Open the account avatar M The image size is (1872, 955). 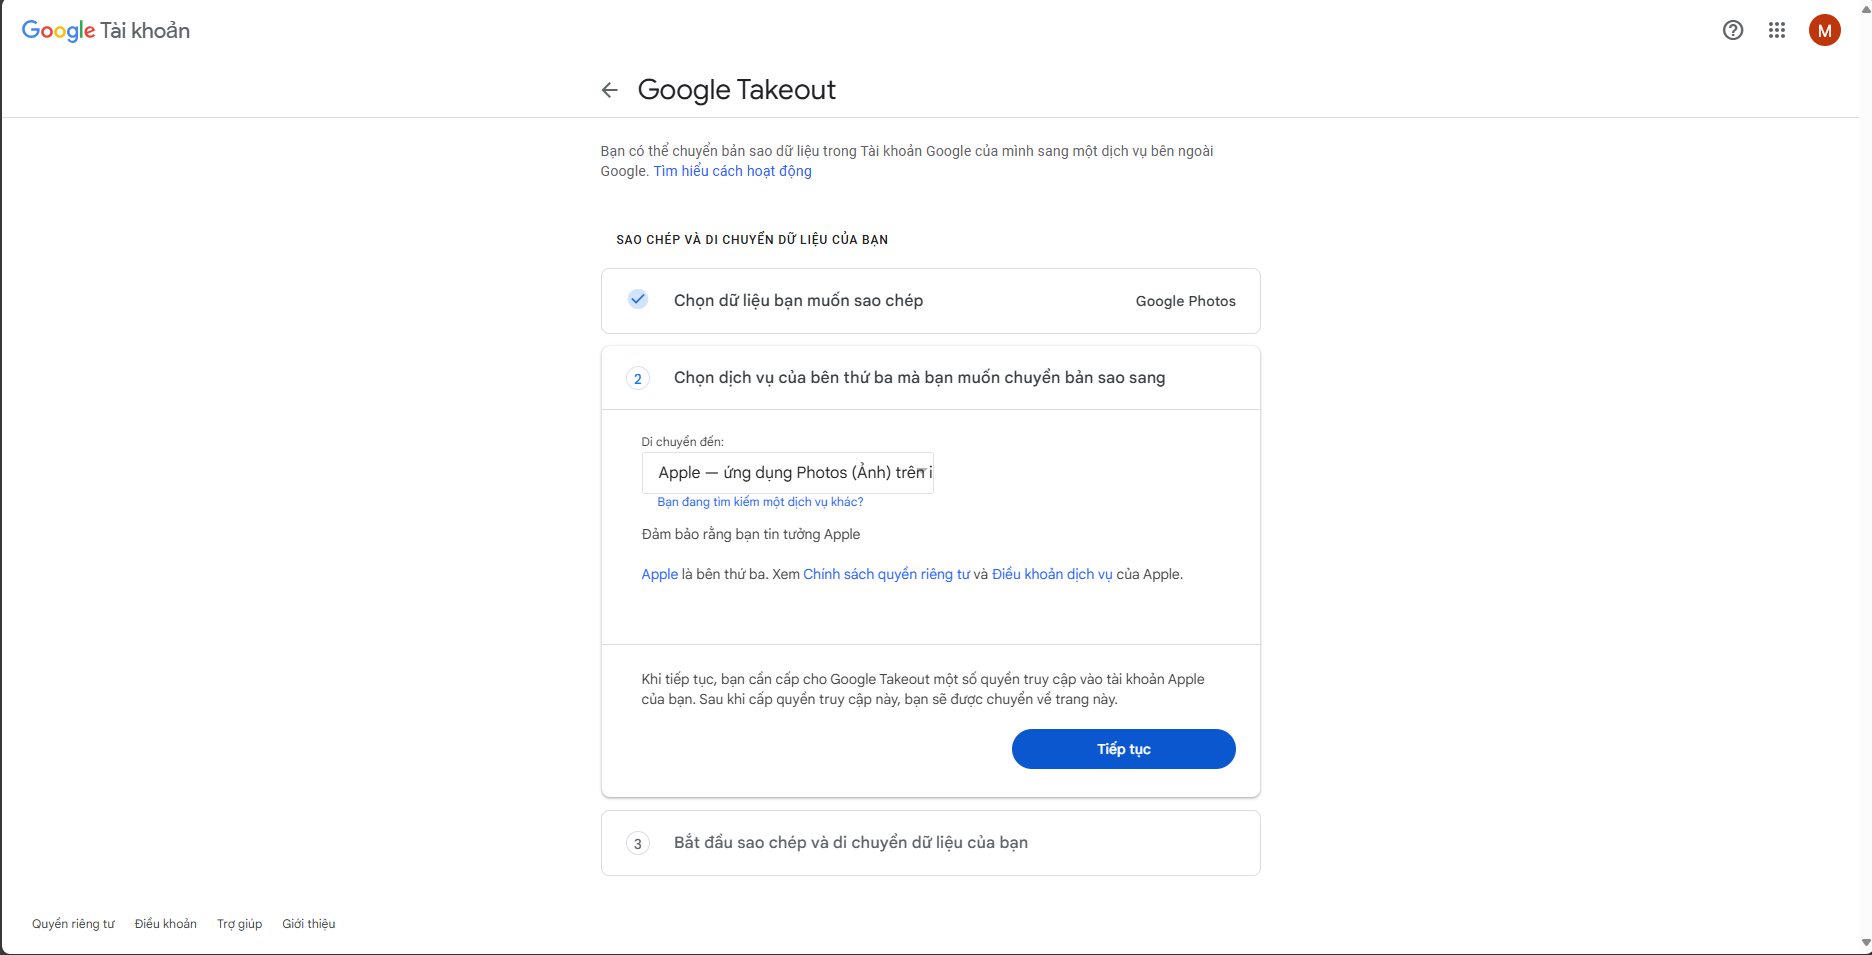pos(1825,30)
